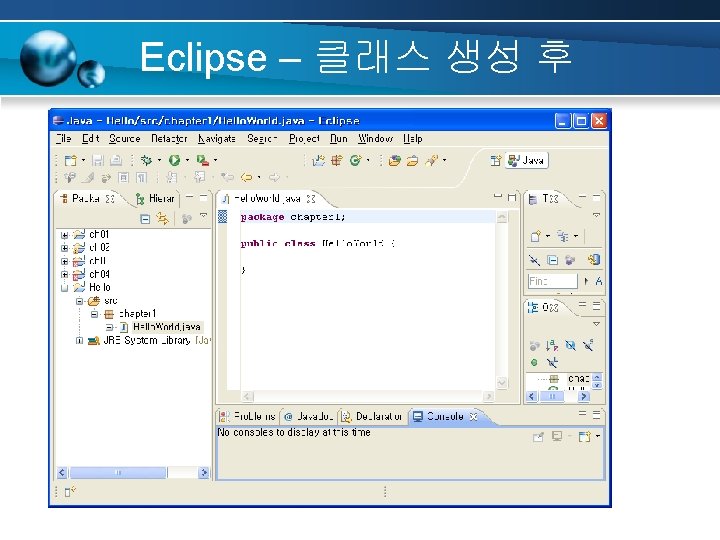This screenshot has width=720, height=540.
Task: Click the Open Perspective icon
Action: (x=495, y=160)
